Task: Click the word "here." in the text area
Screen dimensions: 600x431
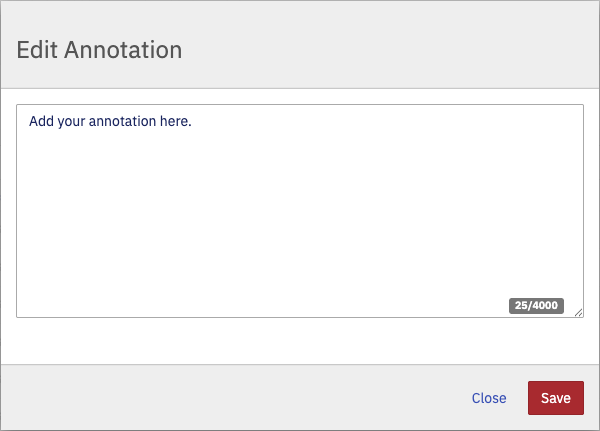Action: pyautogui.click(x=176, y=122)
